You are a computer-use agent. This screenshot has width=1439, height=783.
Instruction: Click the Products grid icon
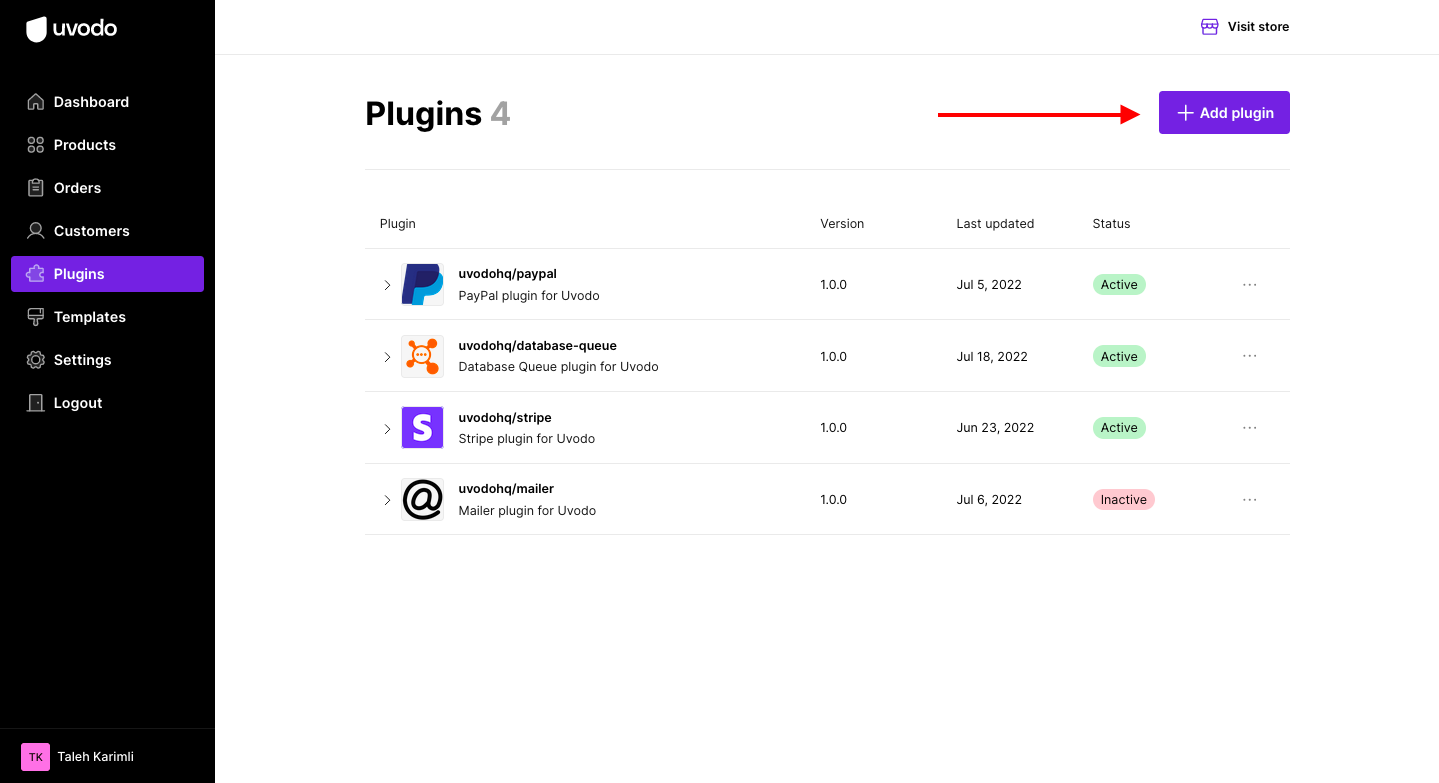pos(36,145)
